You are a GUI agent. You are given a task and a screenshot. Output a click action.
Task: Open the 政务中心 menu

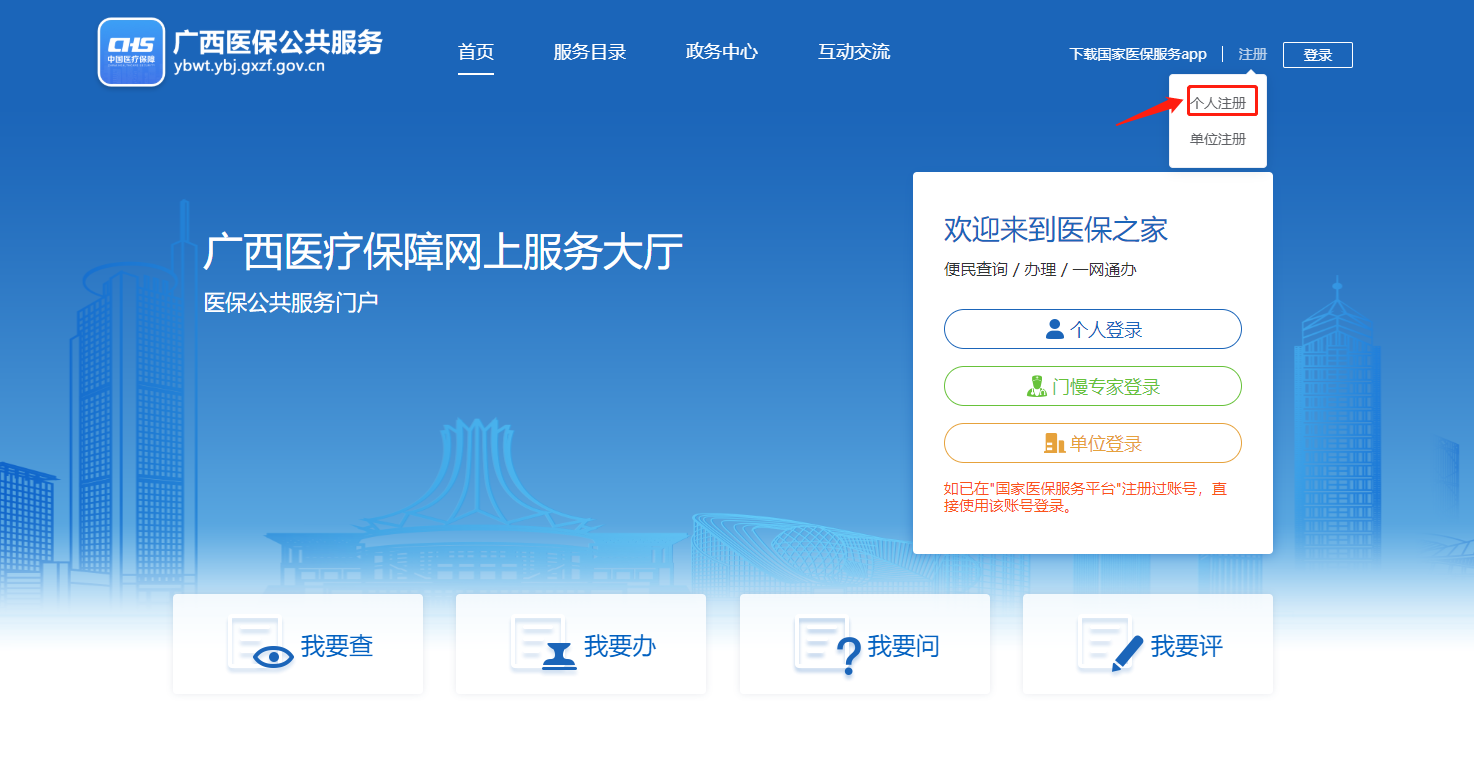722,53
